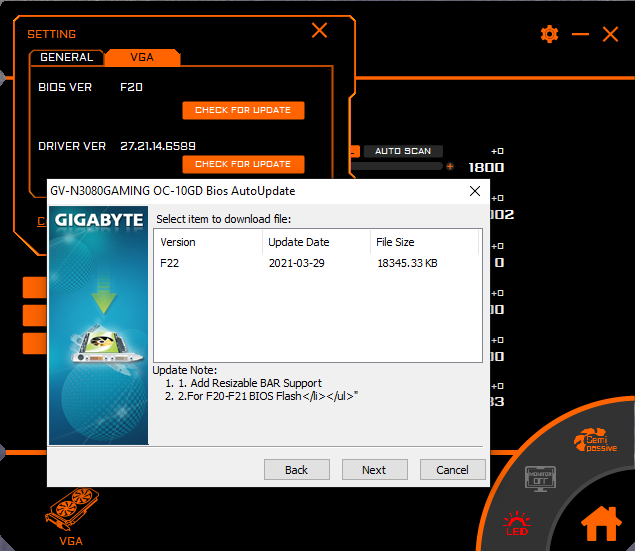Click the GIGABYTE banner image
The image size is (635, 551).
click(x=98, y=325)
